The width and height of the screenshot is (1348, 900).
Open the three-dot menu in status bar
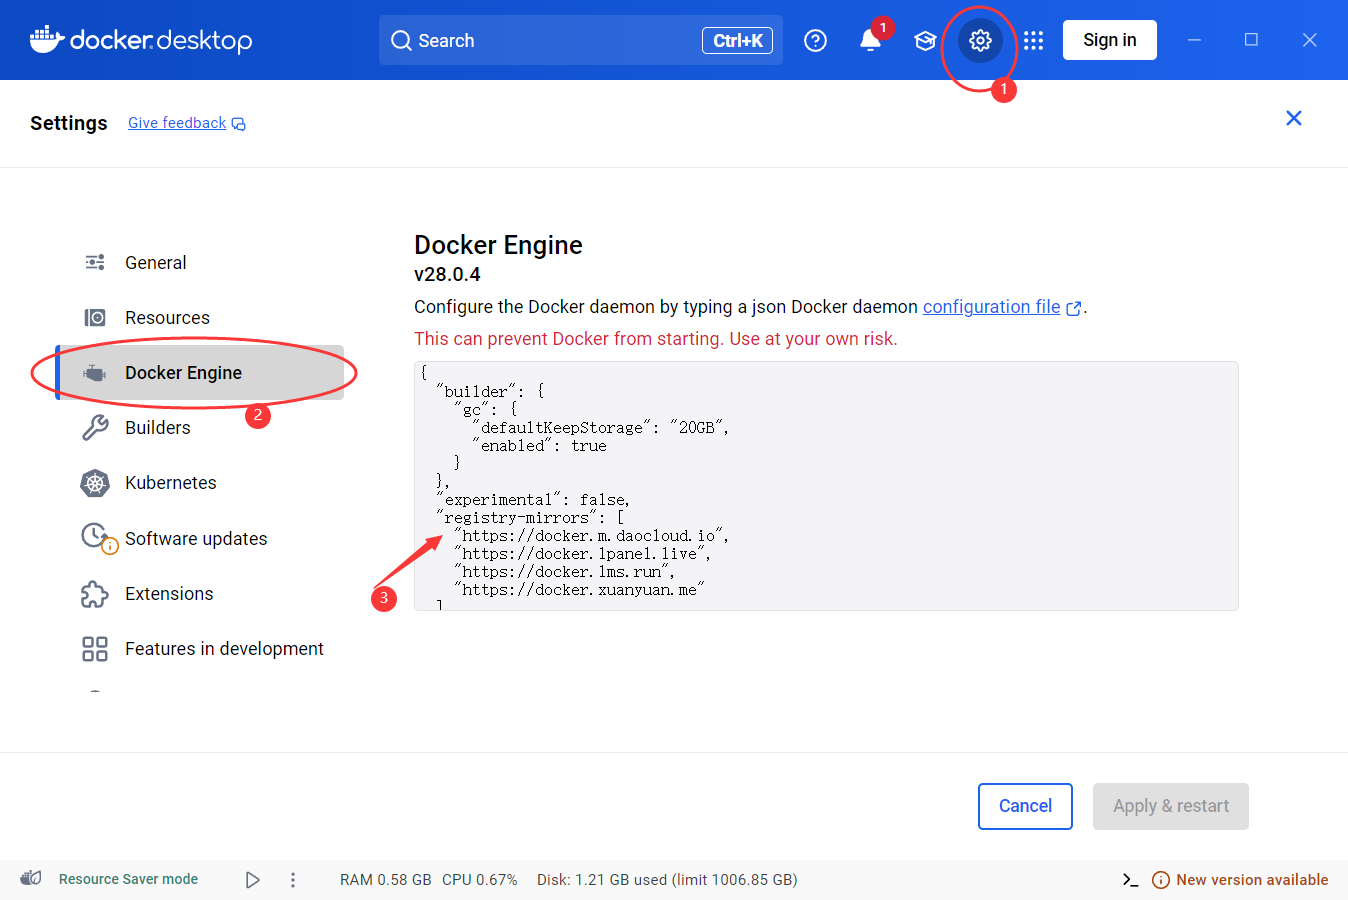click(293, 880)
